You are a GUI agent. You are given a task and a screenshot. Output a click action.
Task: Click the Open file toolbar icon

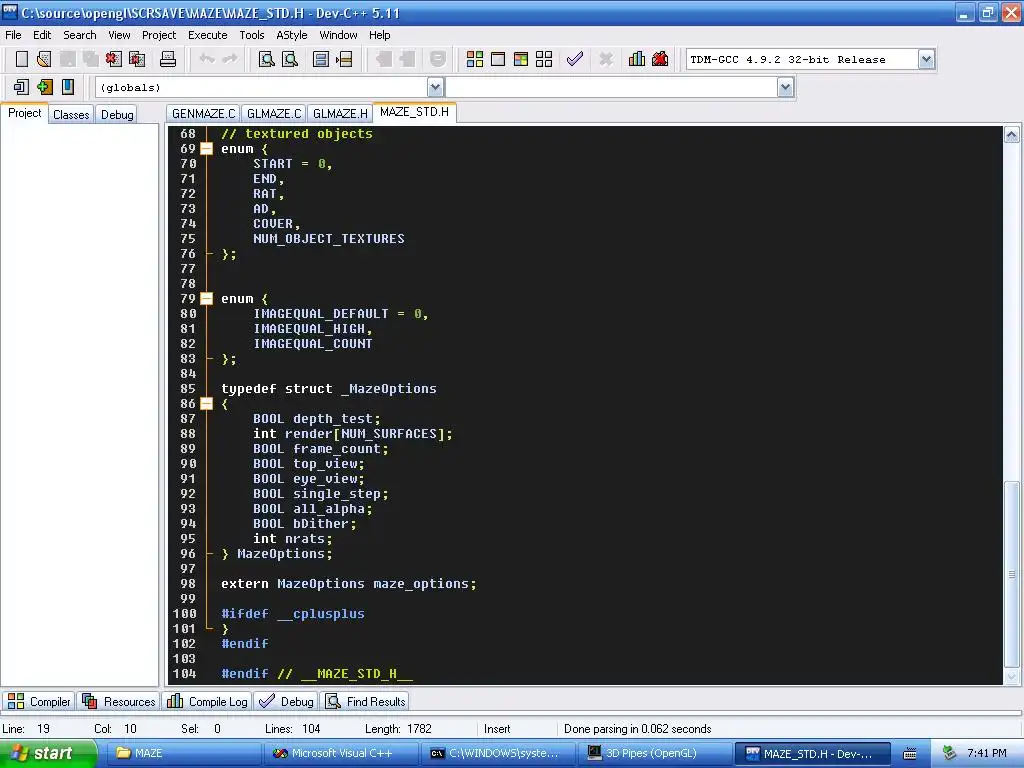[44, 59]
